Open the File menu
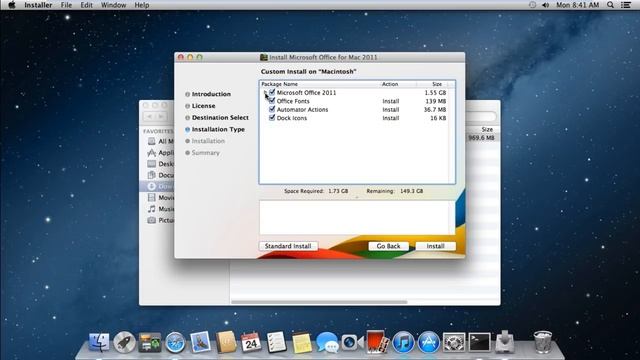The height and width of the screenshot is (360, 640). 66,5
